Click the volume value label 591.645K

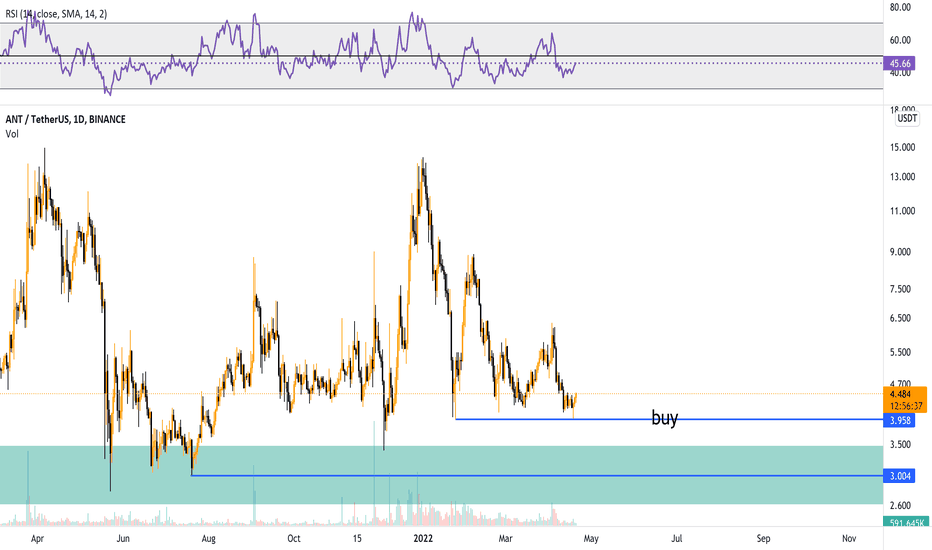point(905,523)
